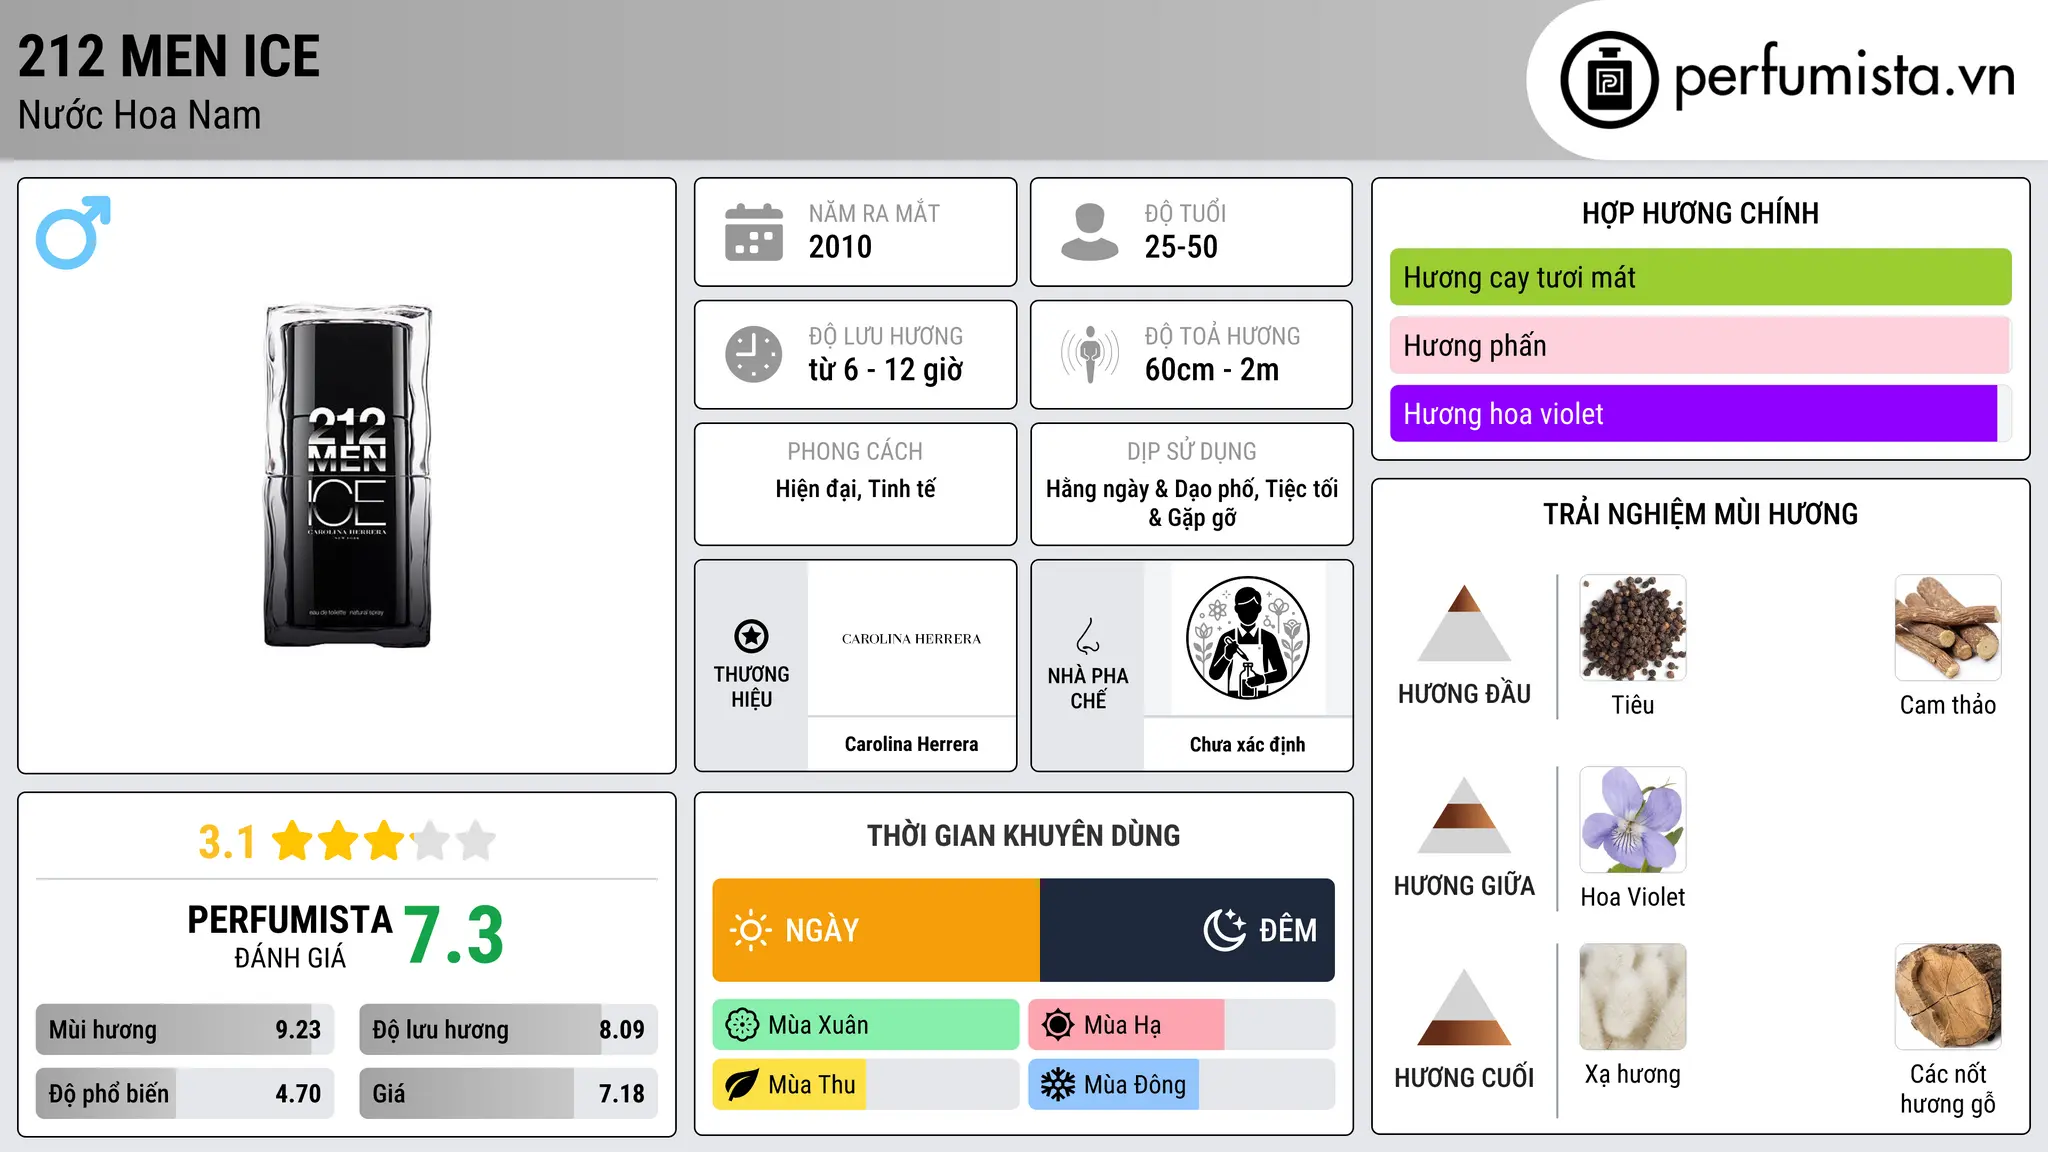Click the nose icon above NHÀ PHA CHẾ
This screenshot has height=1152, width=2048.
coord(1088,636)
